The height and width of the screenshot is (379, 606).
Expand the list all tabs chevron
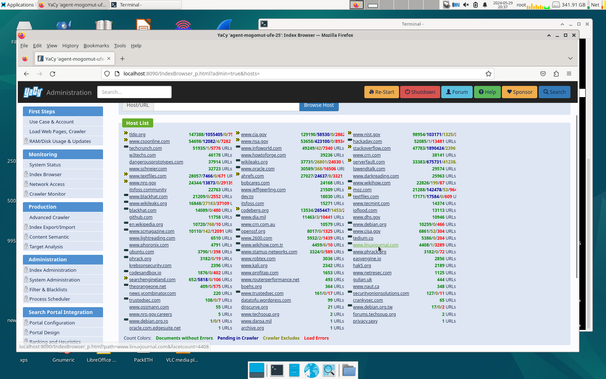(570, 59)
